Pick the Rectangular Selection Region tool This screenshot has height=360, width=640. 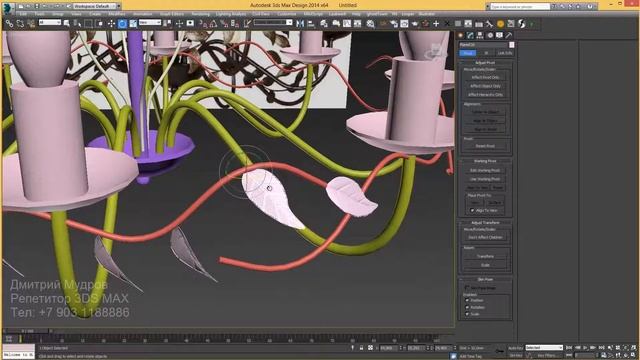click(88, 24)
